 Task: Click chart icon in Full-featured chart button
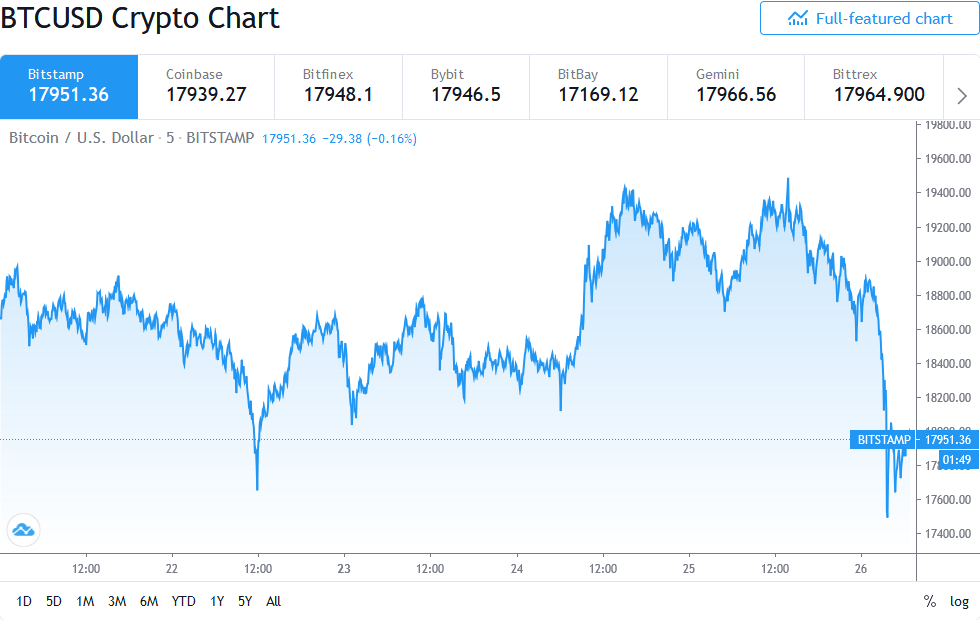797,18
